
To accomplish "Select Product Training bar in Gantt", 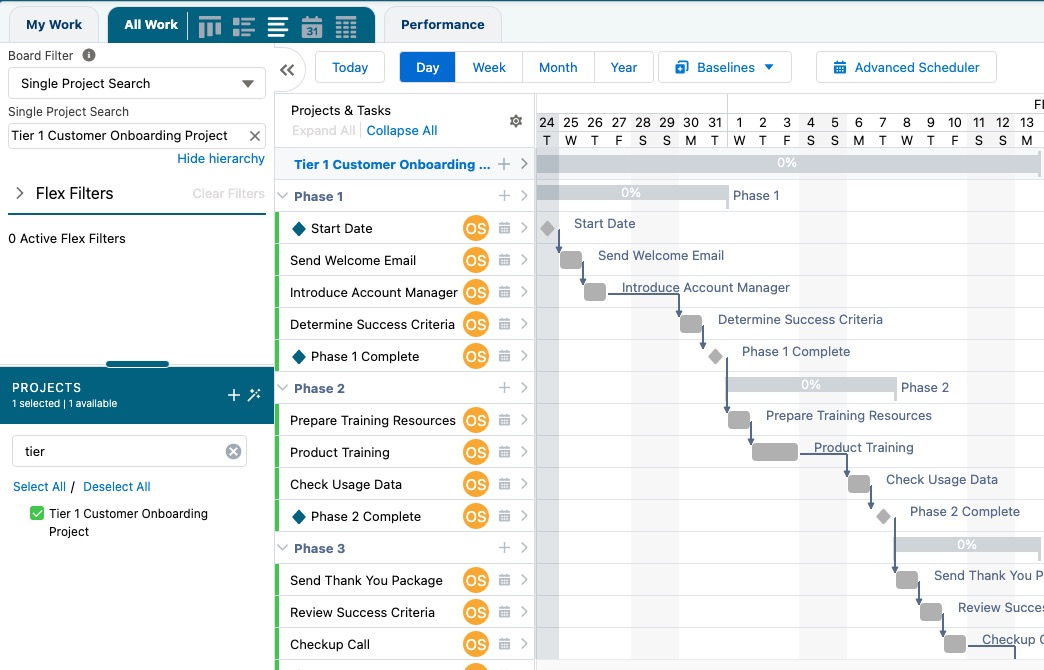I will pos(775,452).
